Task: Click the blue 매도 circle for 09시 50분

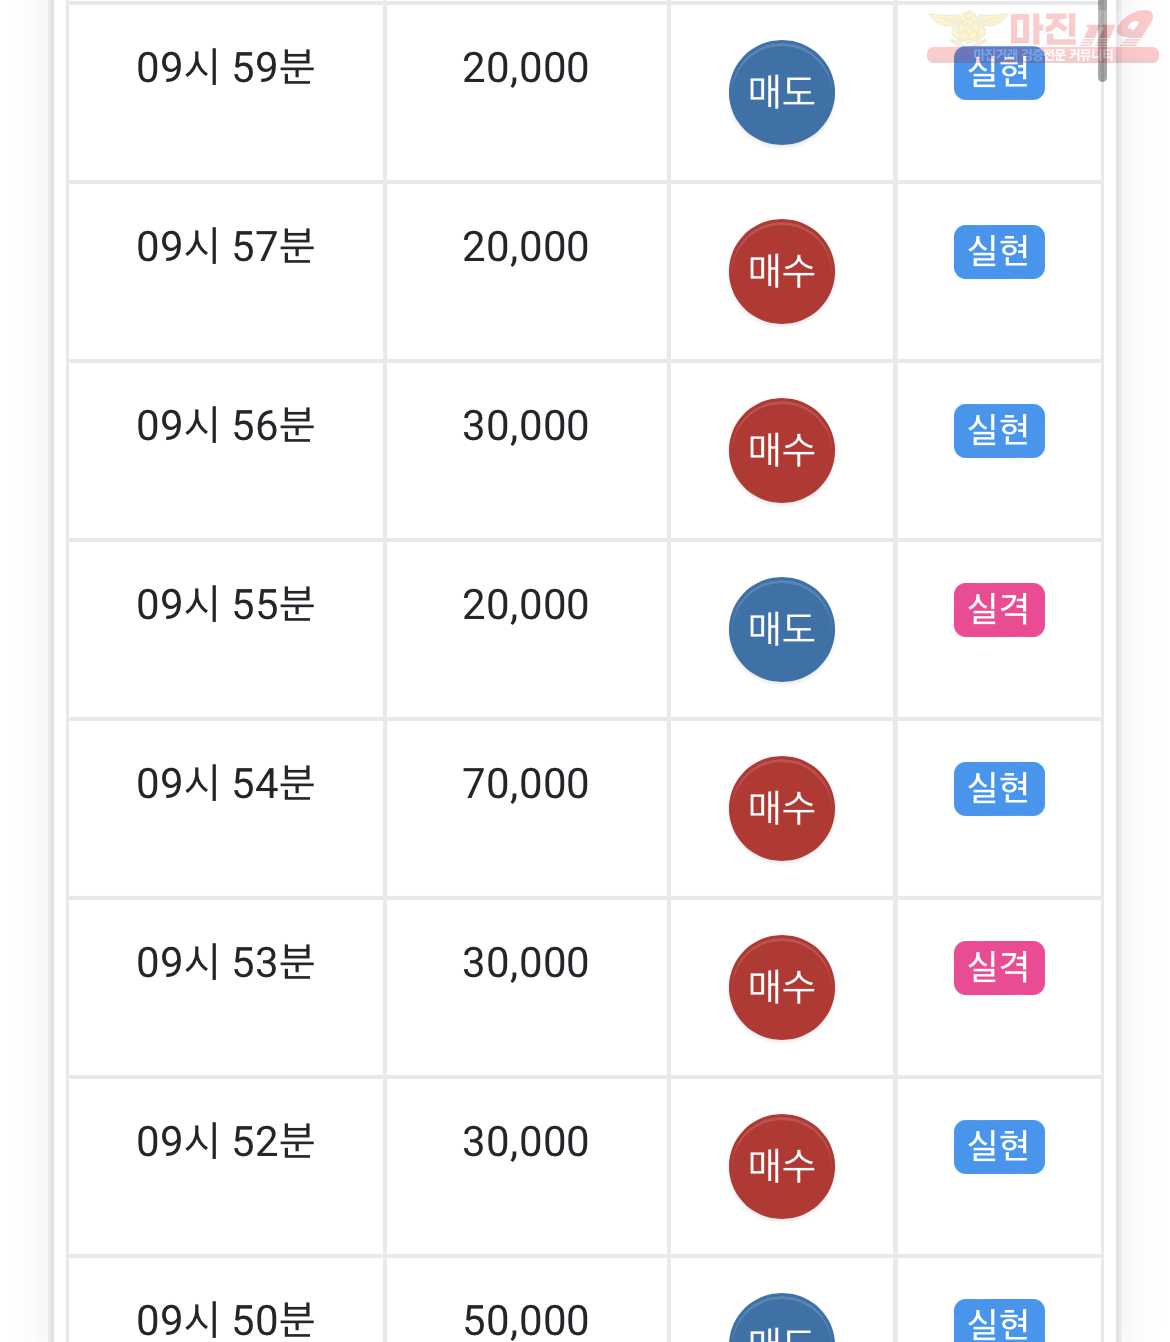Action: [x=781, y=1320]
